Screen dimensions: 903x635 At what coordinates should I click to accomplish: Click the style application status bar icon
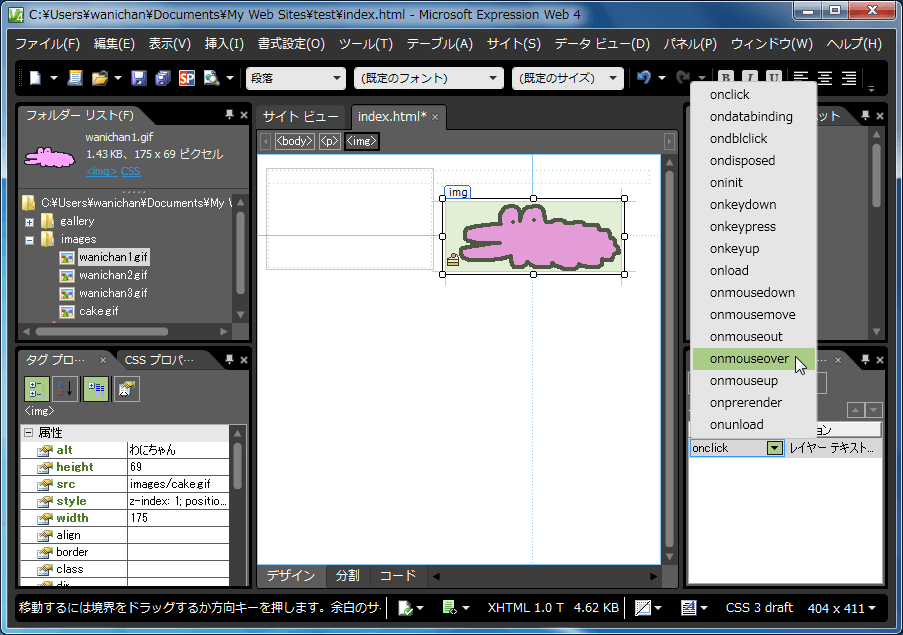coord(688,608)
